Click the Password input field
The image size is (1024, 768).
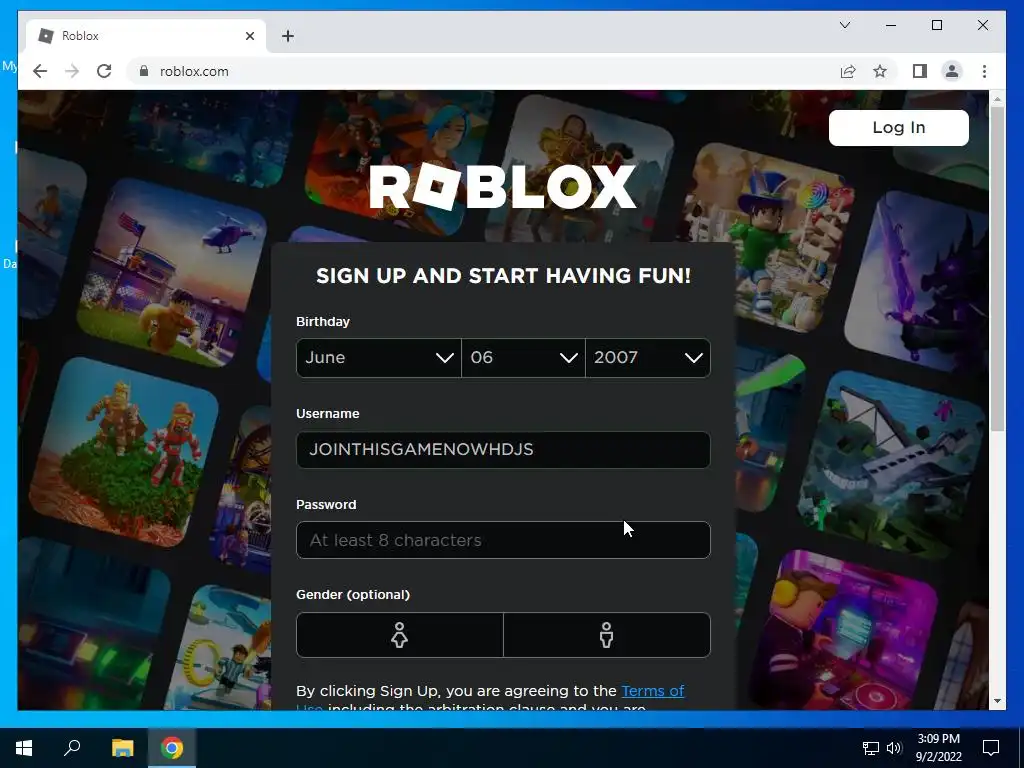pyautogui.click(x=503, y=540)
